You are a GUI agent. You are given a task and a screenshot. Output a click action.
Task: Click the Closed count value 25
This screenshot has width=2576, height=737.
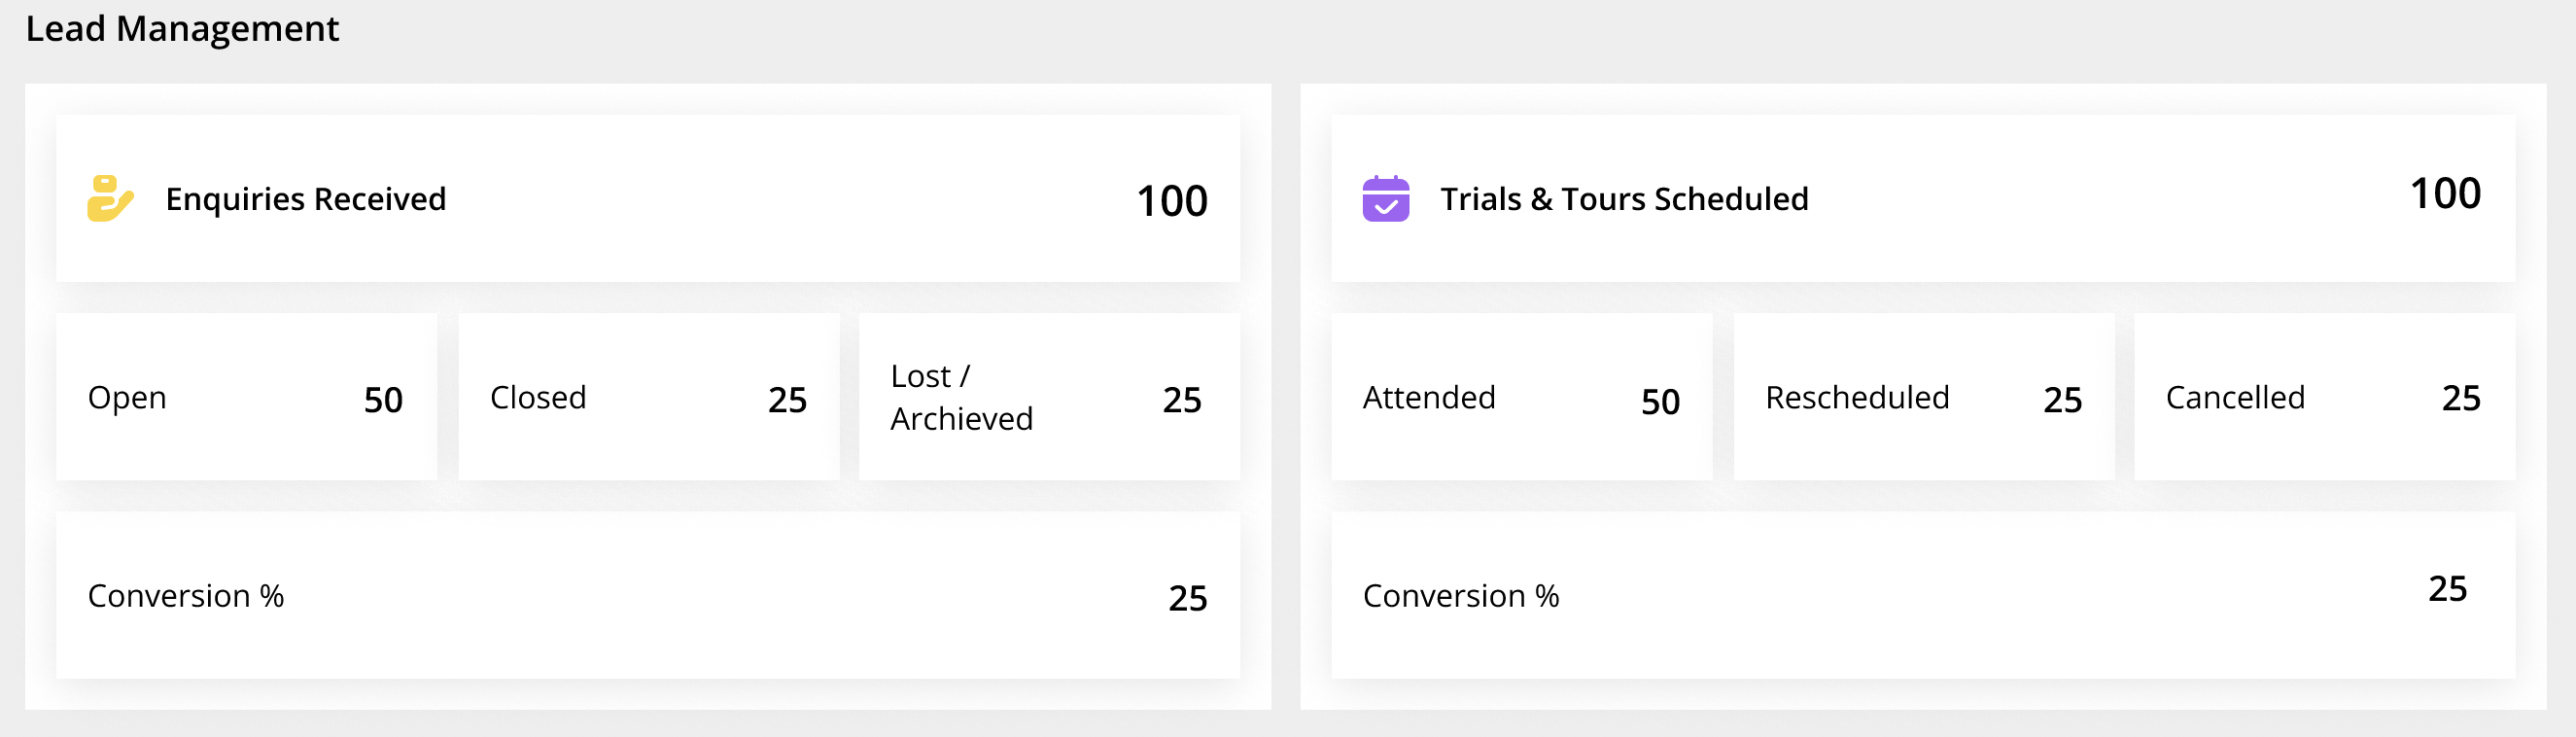787,400
